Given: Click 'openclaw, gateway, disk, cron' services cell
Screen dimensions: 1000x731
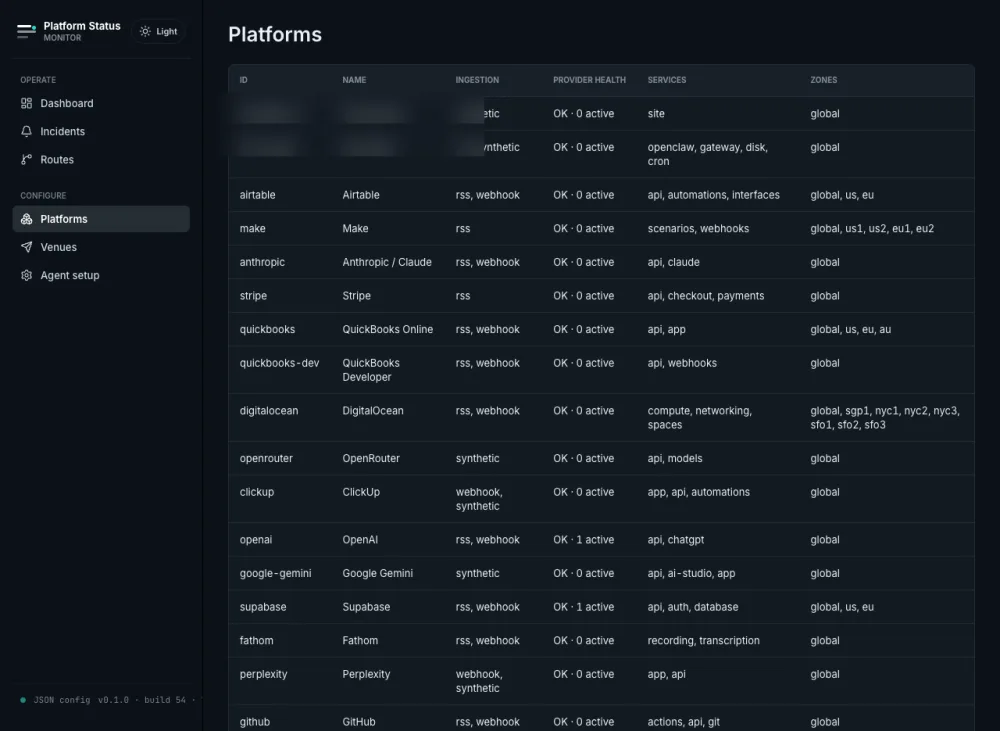Looking at the screenshot, I should [708, 154].
